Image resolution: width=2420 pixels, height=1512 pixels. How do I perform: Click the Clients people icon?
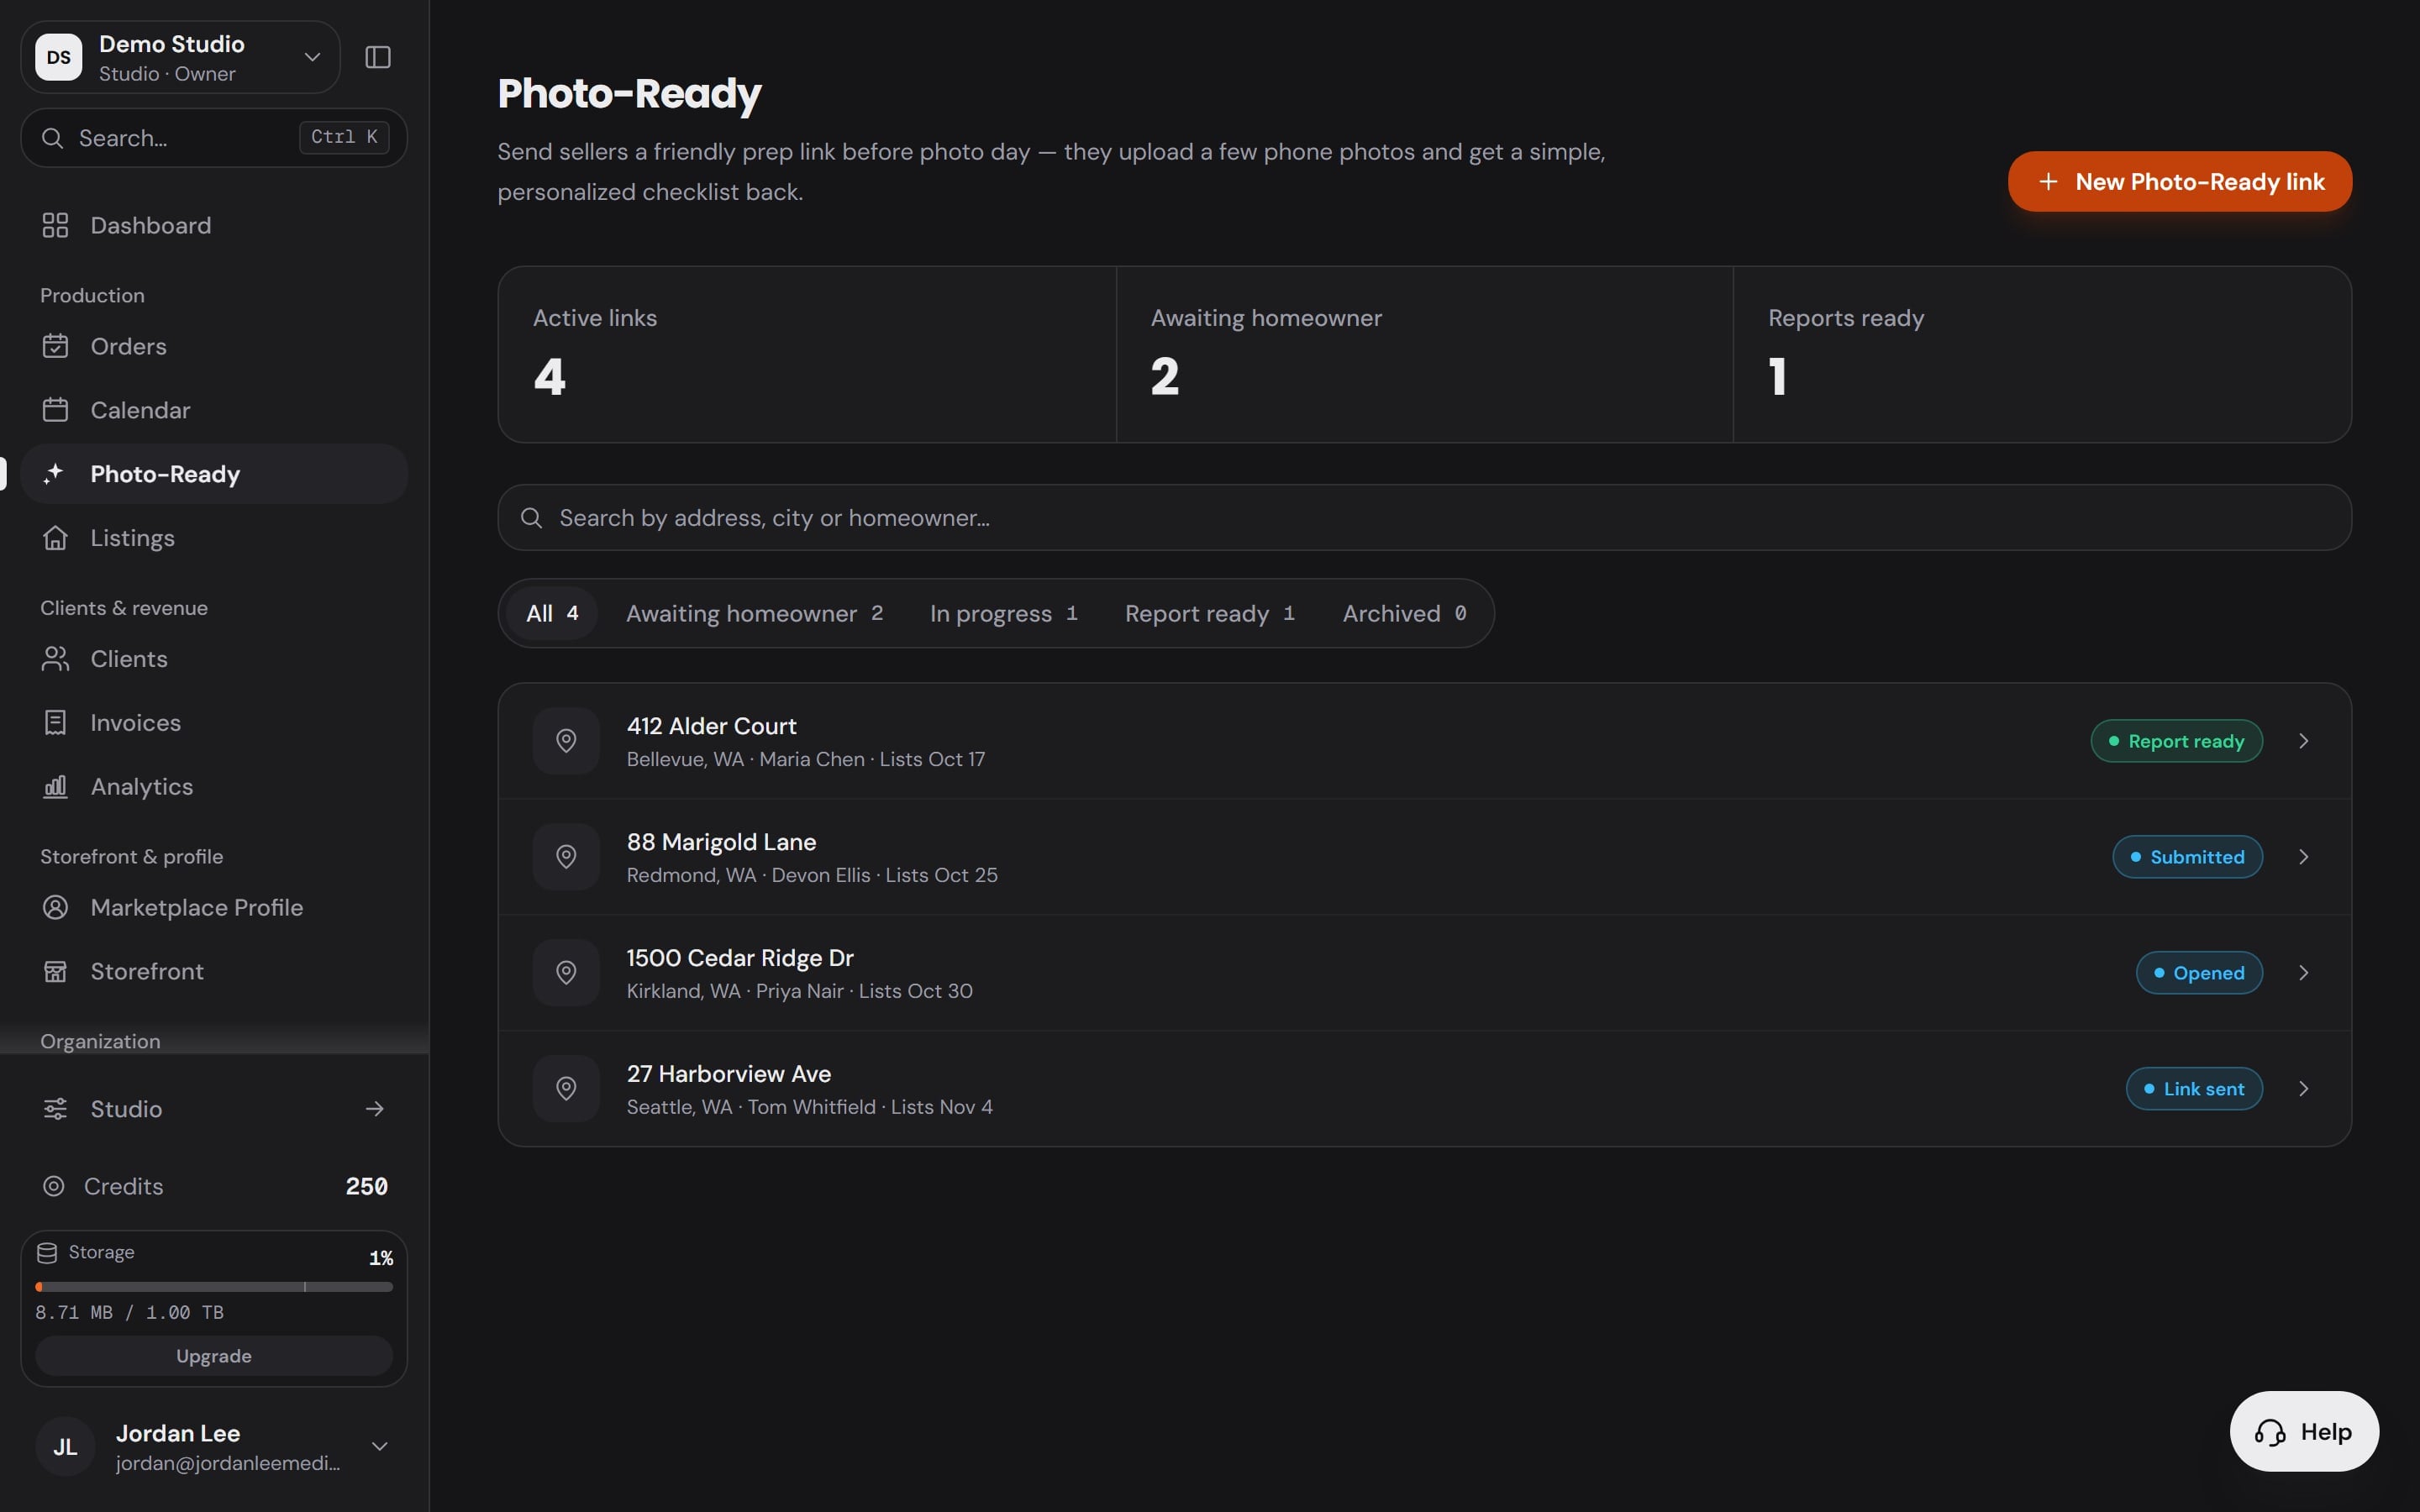55,658
